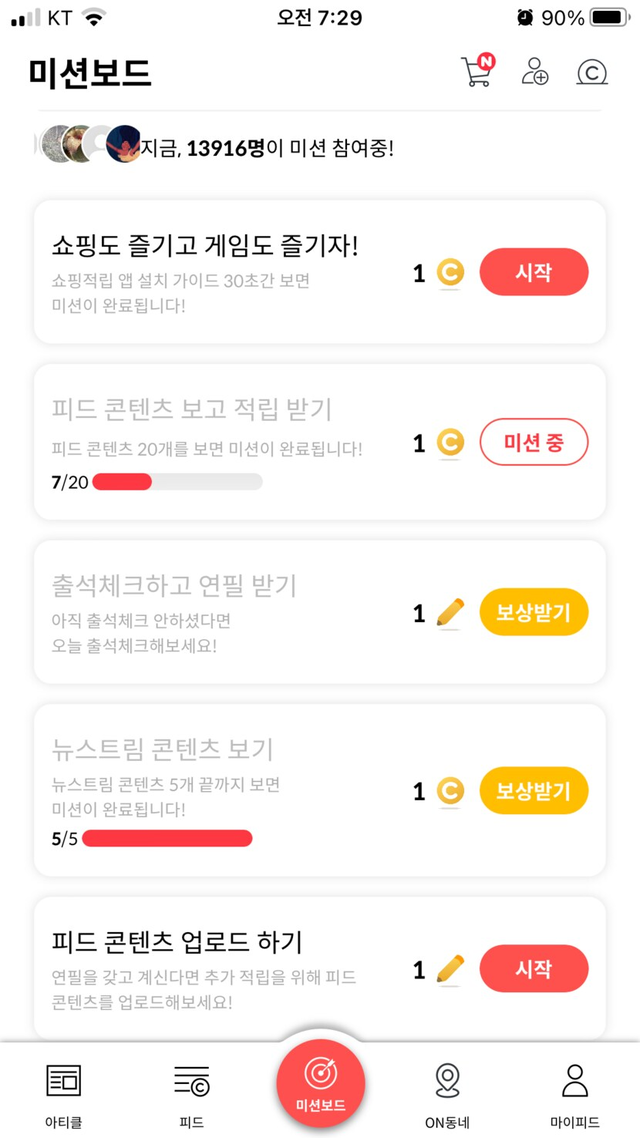Start the feed content upload mission

534,969
